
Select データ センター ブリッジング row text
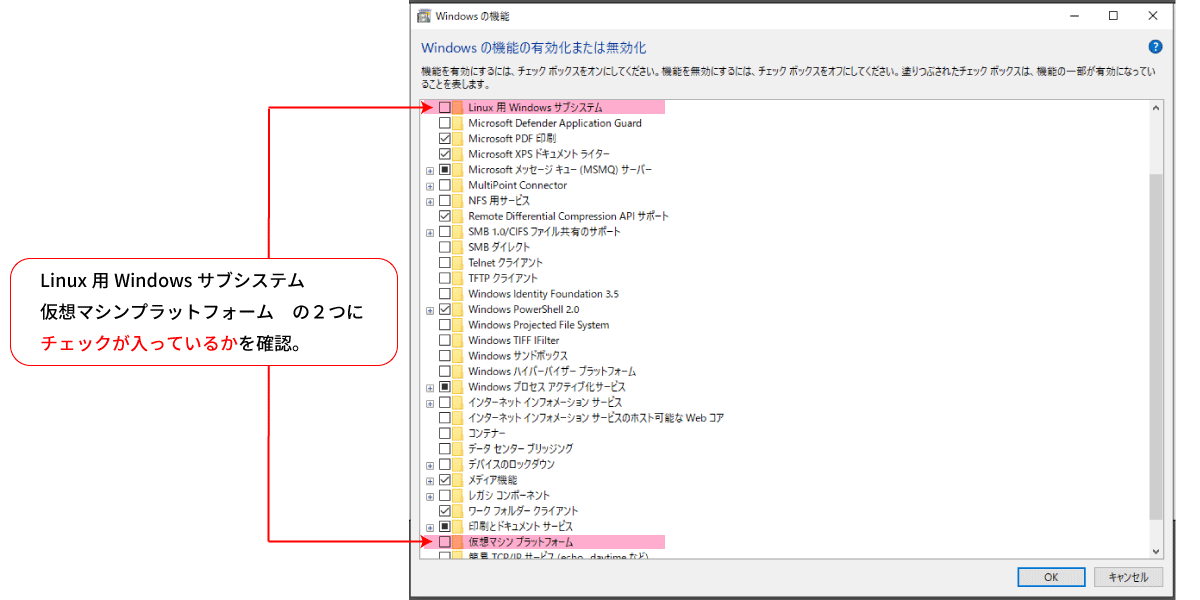point(520,449)
